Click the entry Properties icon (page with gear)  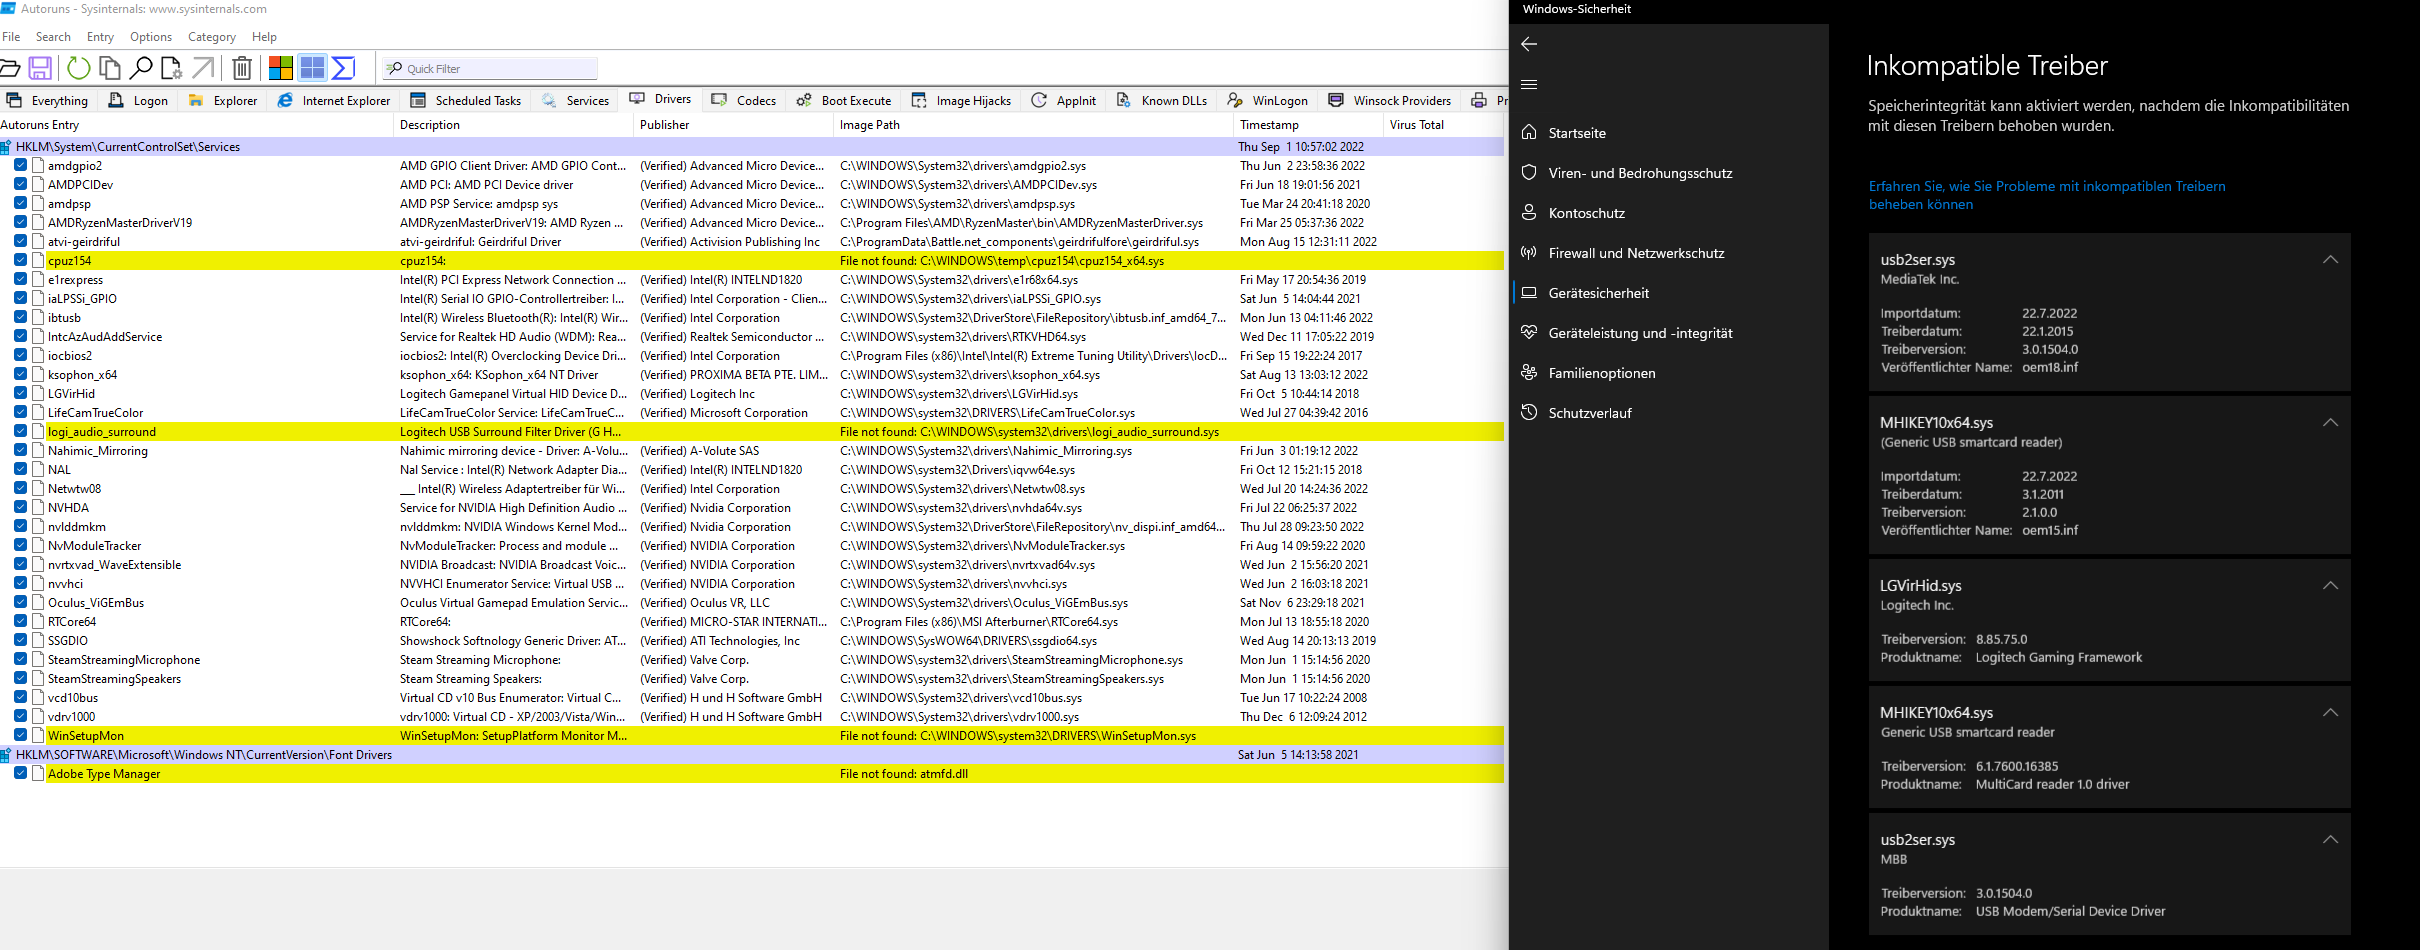point(172,68)
